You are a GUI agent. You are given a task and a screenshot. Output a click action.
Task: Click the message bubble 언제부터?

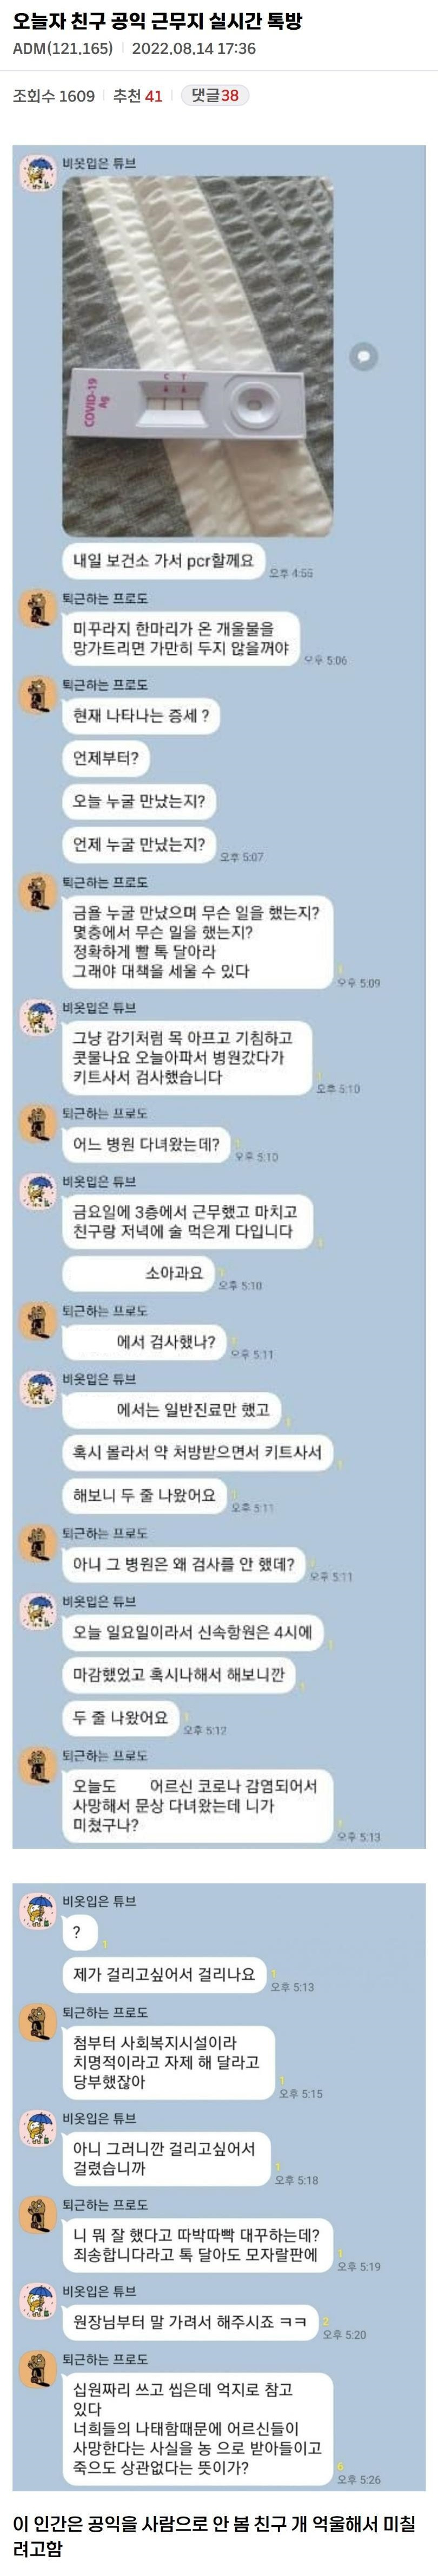(x=106, y=758)
